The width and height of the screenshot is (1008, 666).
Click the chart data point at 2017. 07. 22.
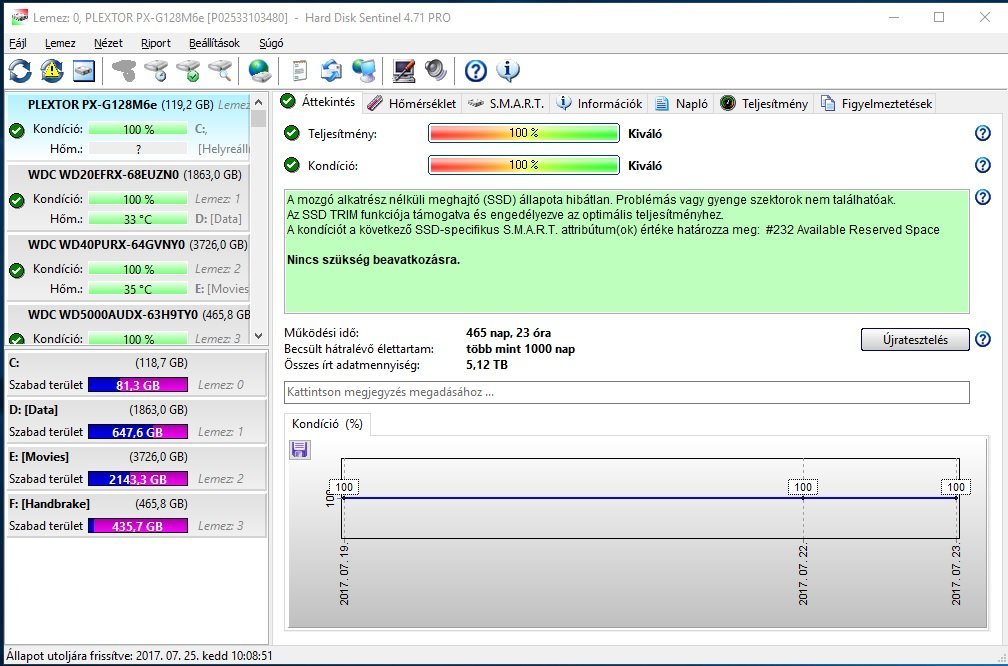pyautogui.click(x=803, y=498)
